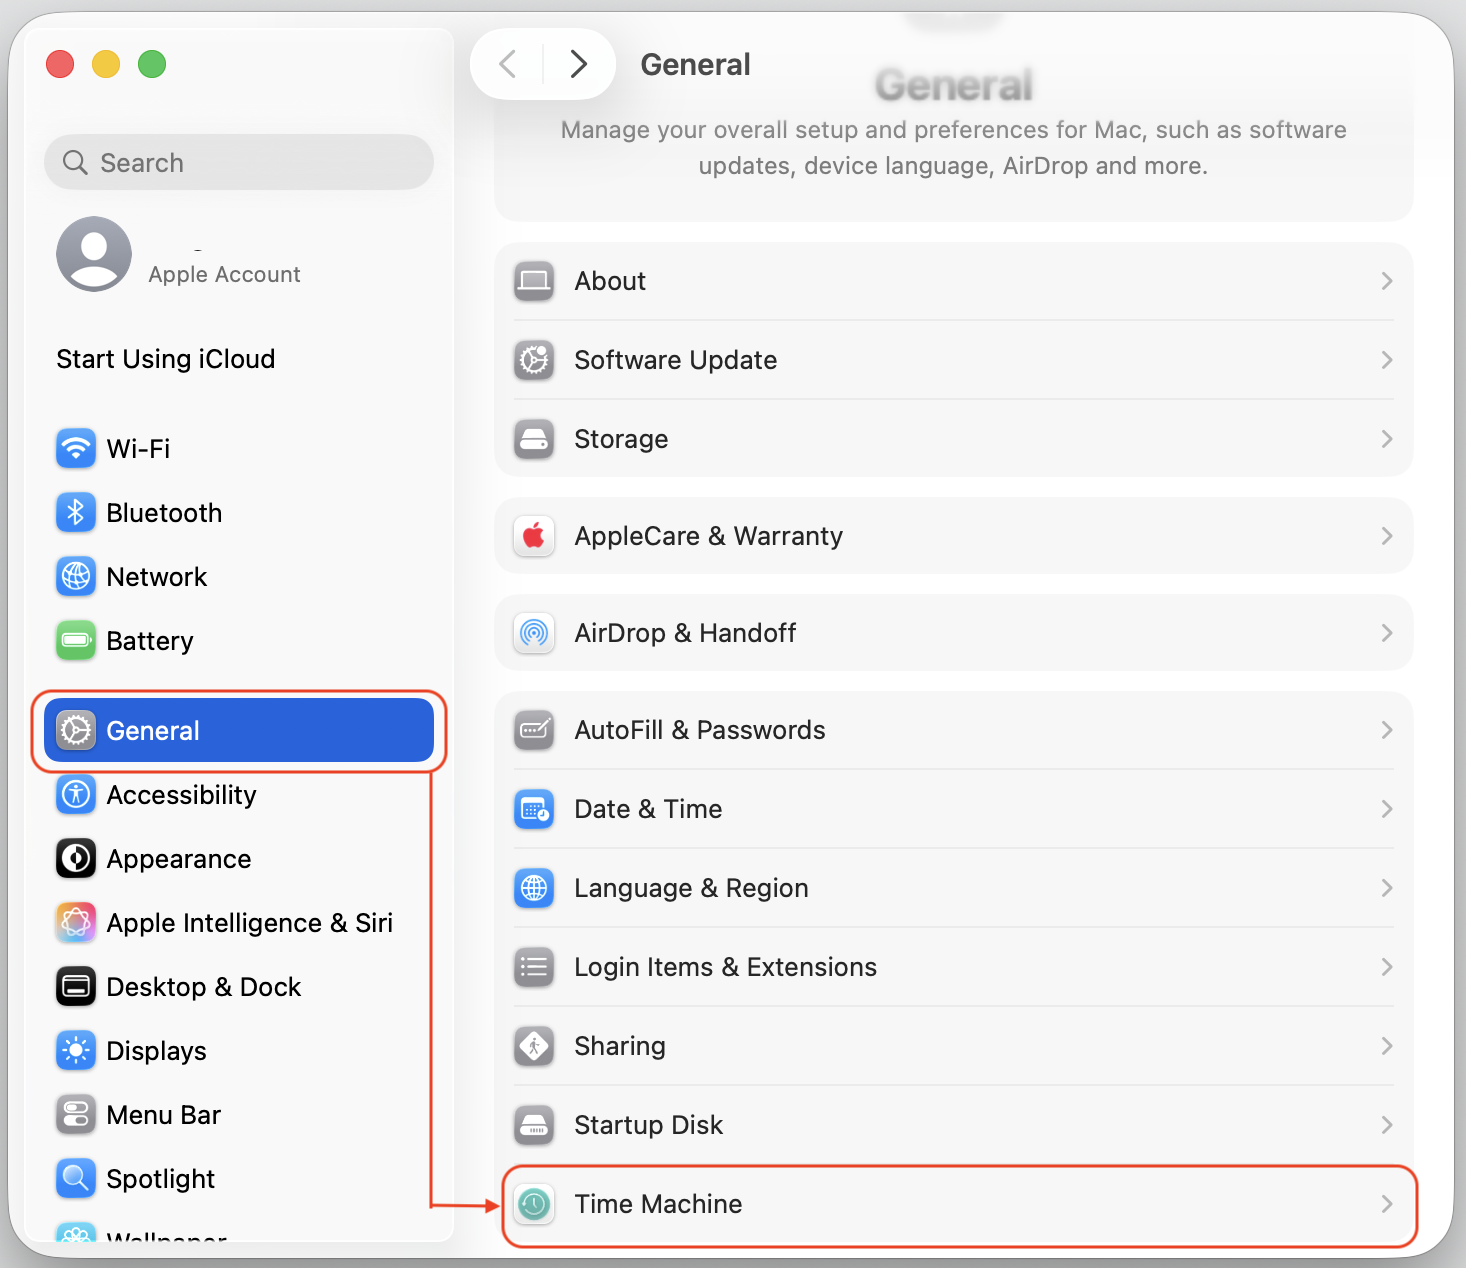
Task: Open the Software Update label
Action: 675,360
